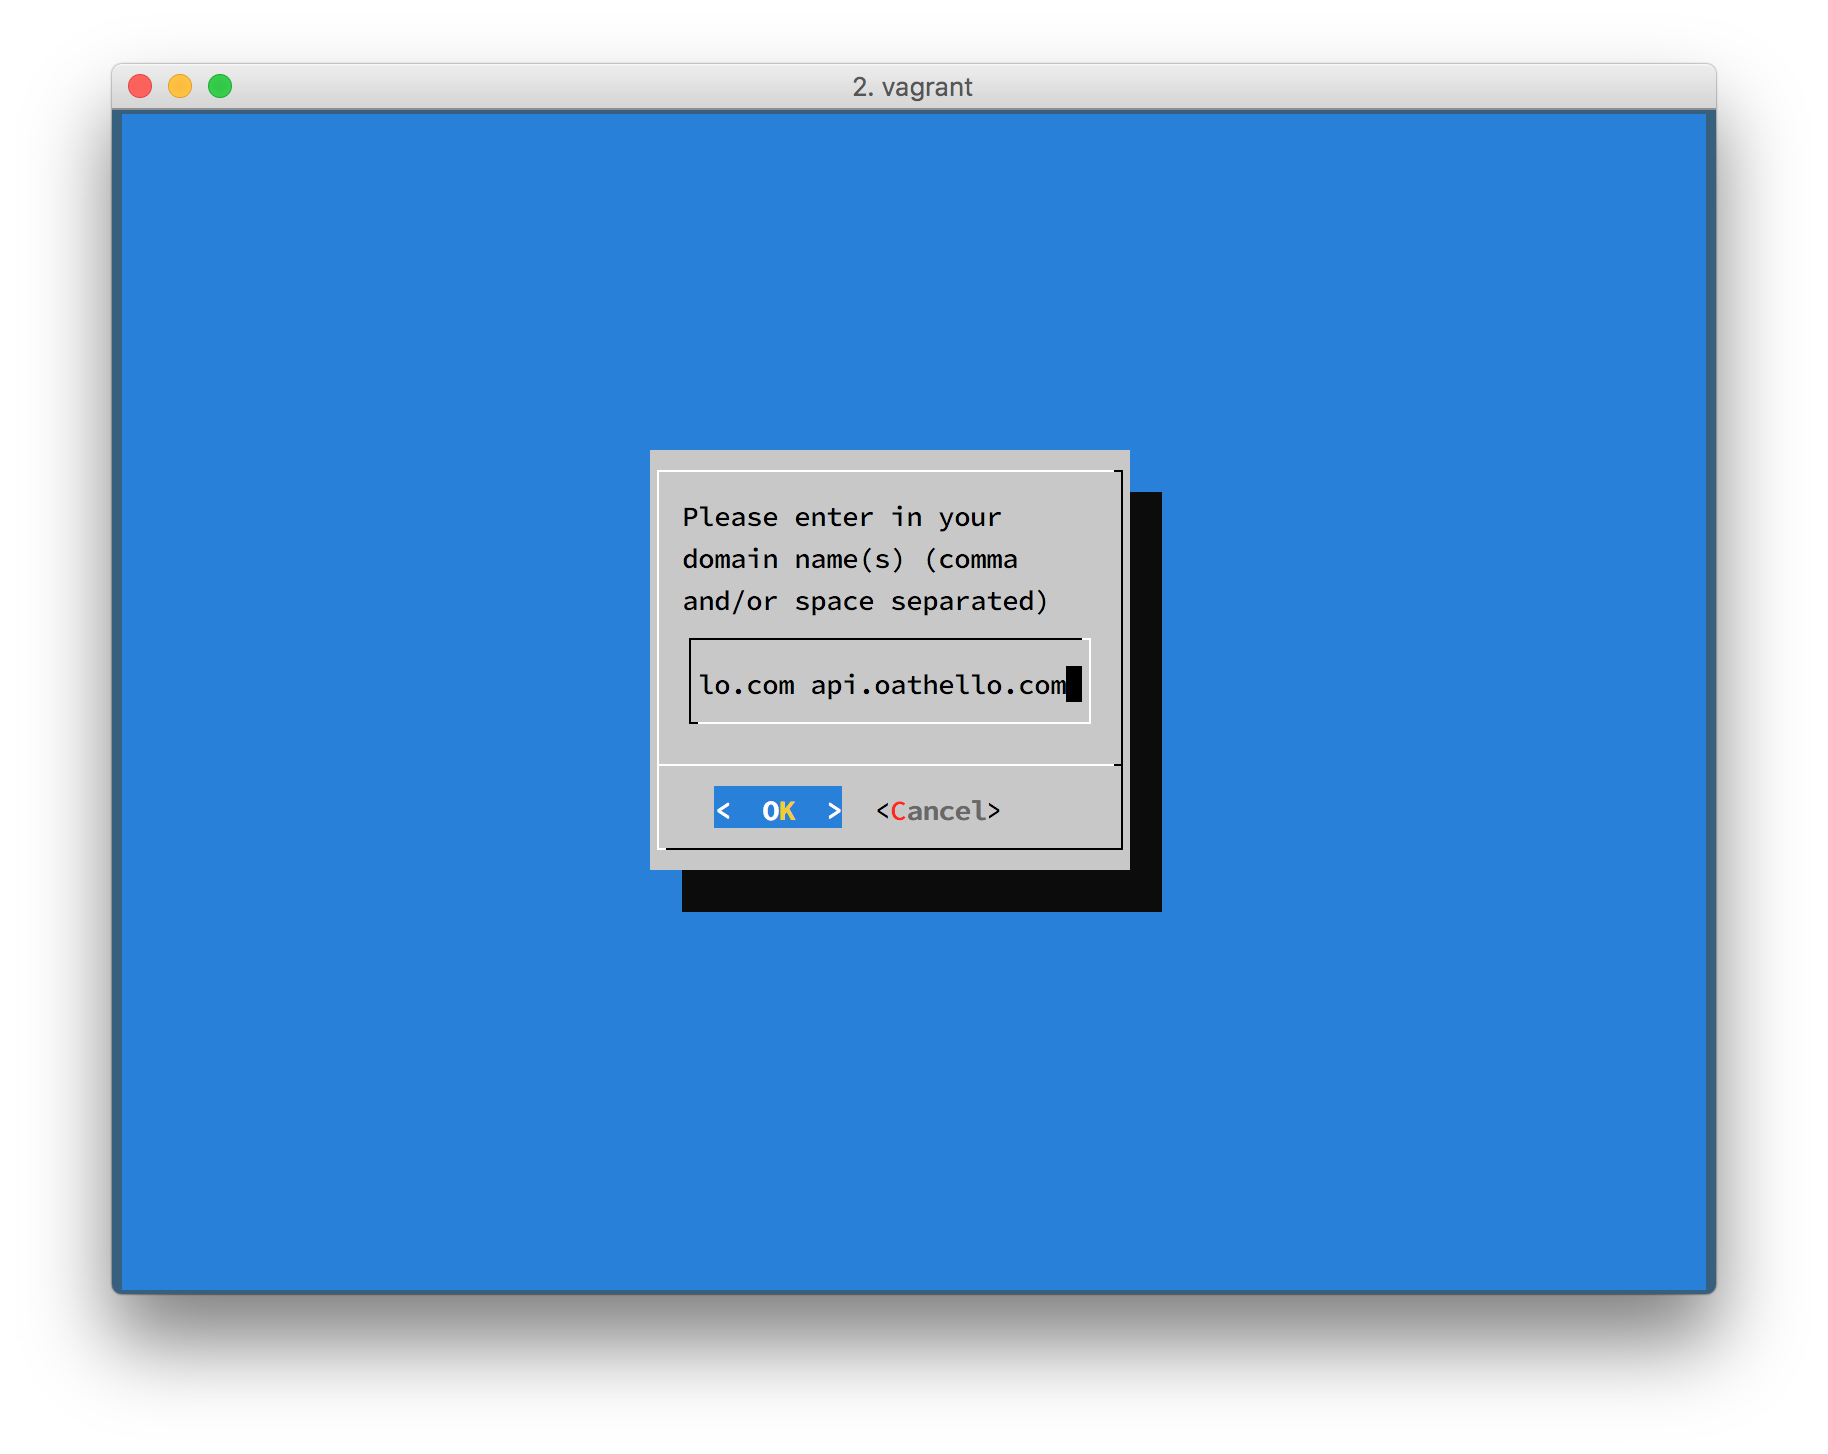Click the 'domain name(s) (comma' text line
This screenshot has height=1454, width=1828.
pos(849,559)
